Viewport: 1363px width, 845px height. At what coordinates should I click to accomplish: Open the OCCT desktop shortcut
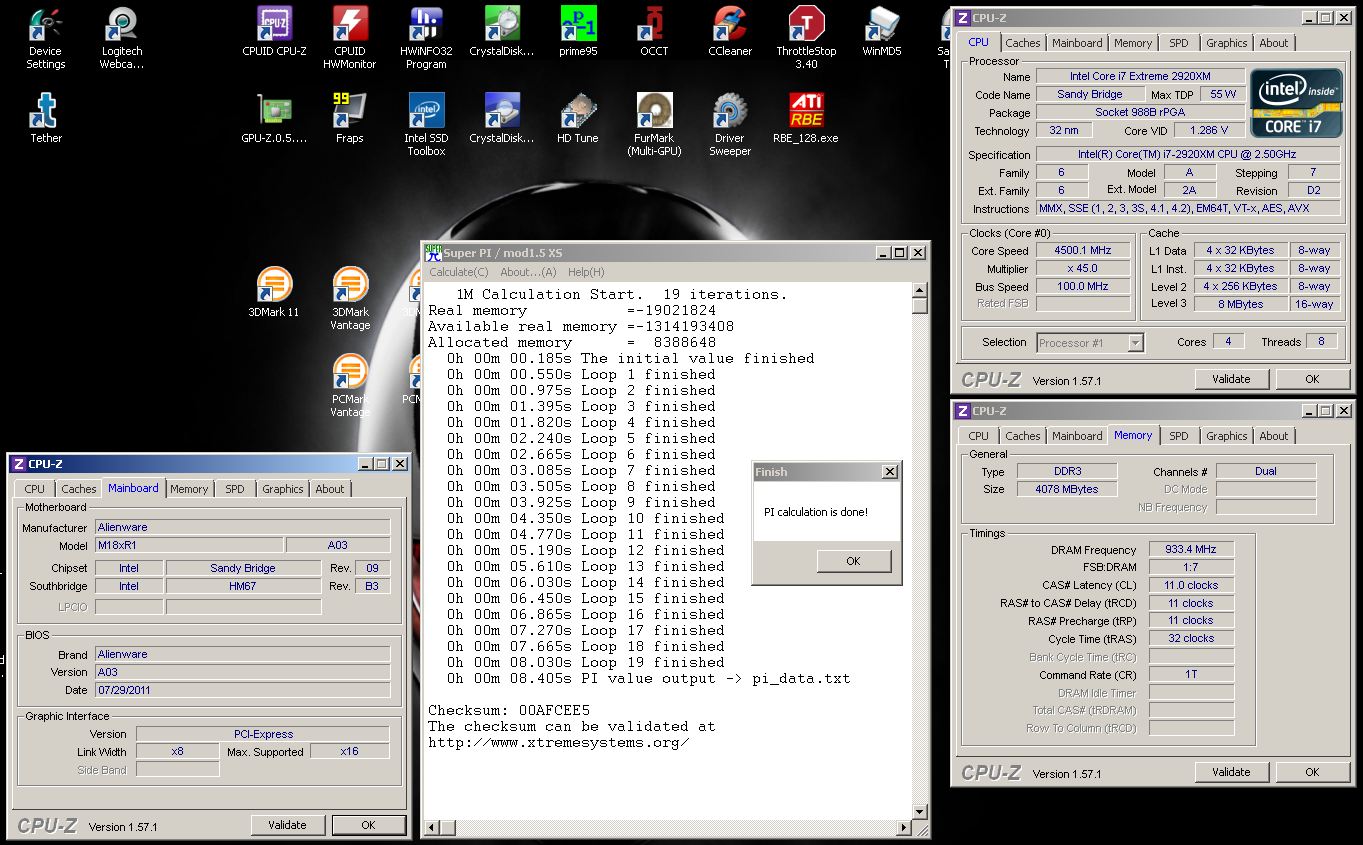tap(654, 32)
